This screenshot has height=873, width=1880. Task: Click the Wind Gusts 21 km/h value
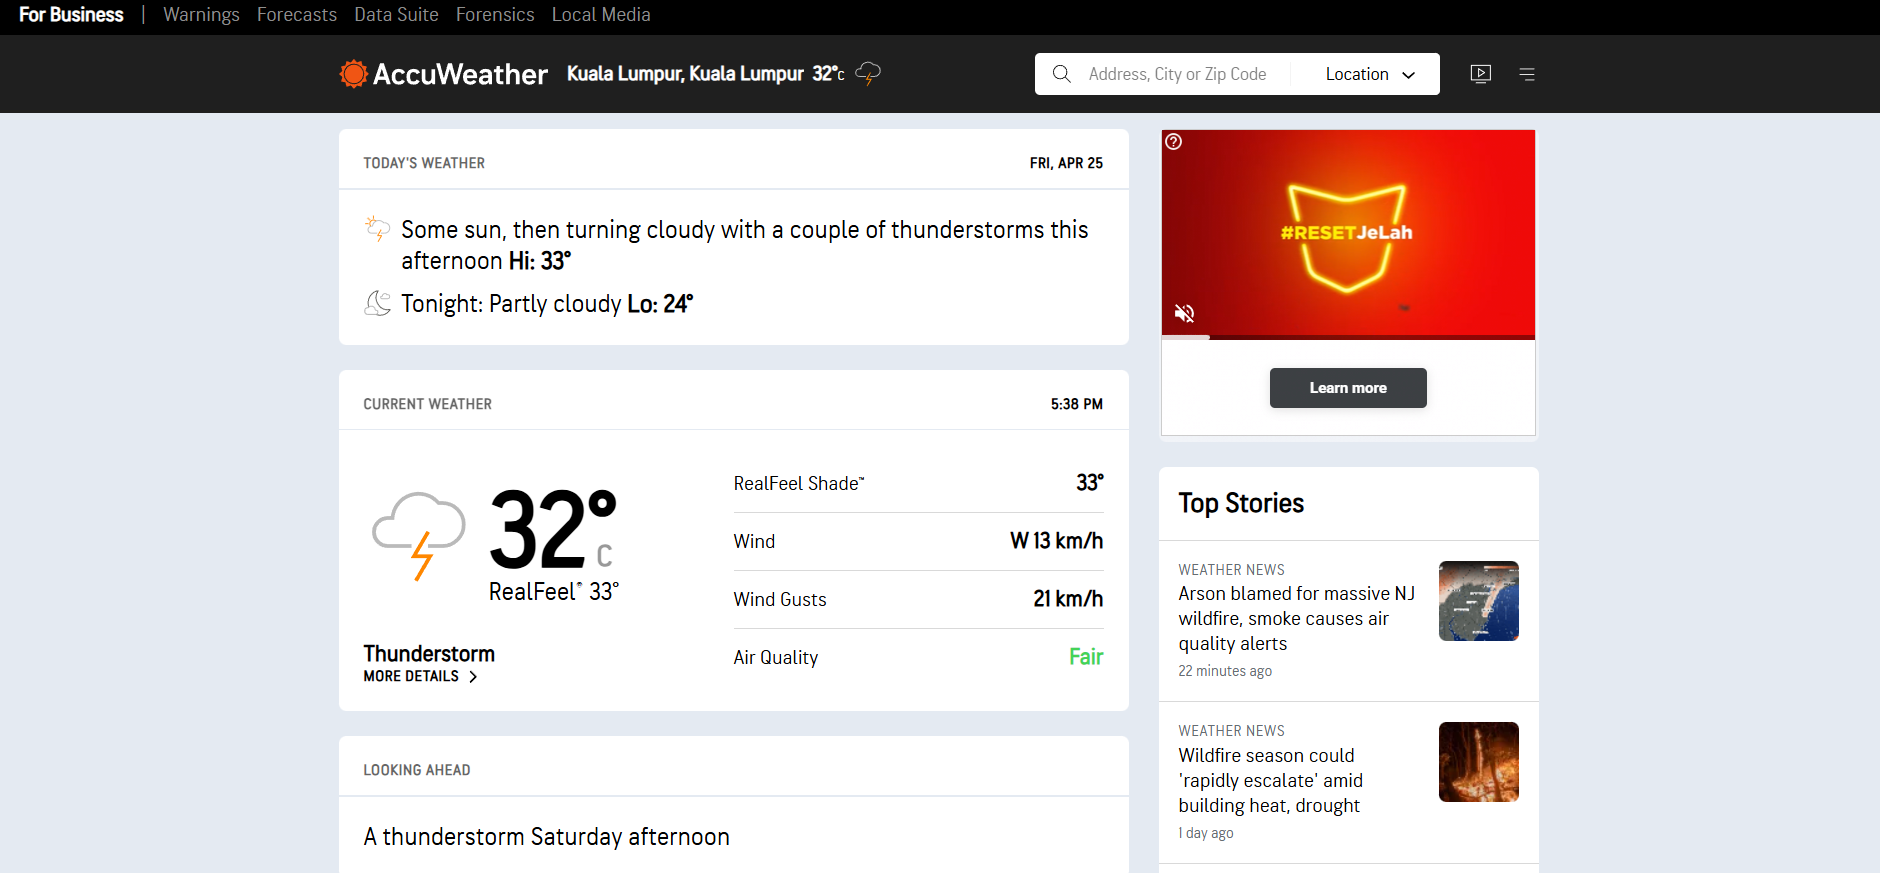1068,599
